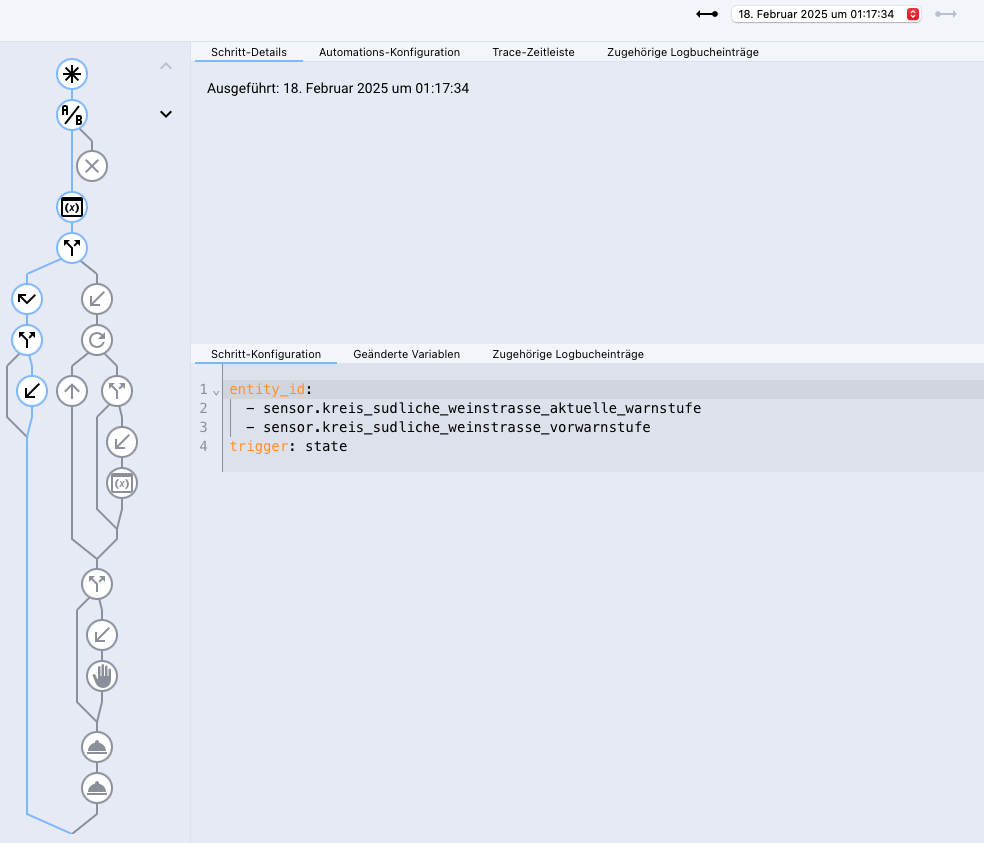Click the trigger: state line in the code editor
Image resolution: width=984 pixels, height=843 pixels.
pos(288,446)
